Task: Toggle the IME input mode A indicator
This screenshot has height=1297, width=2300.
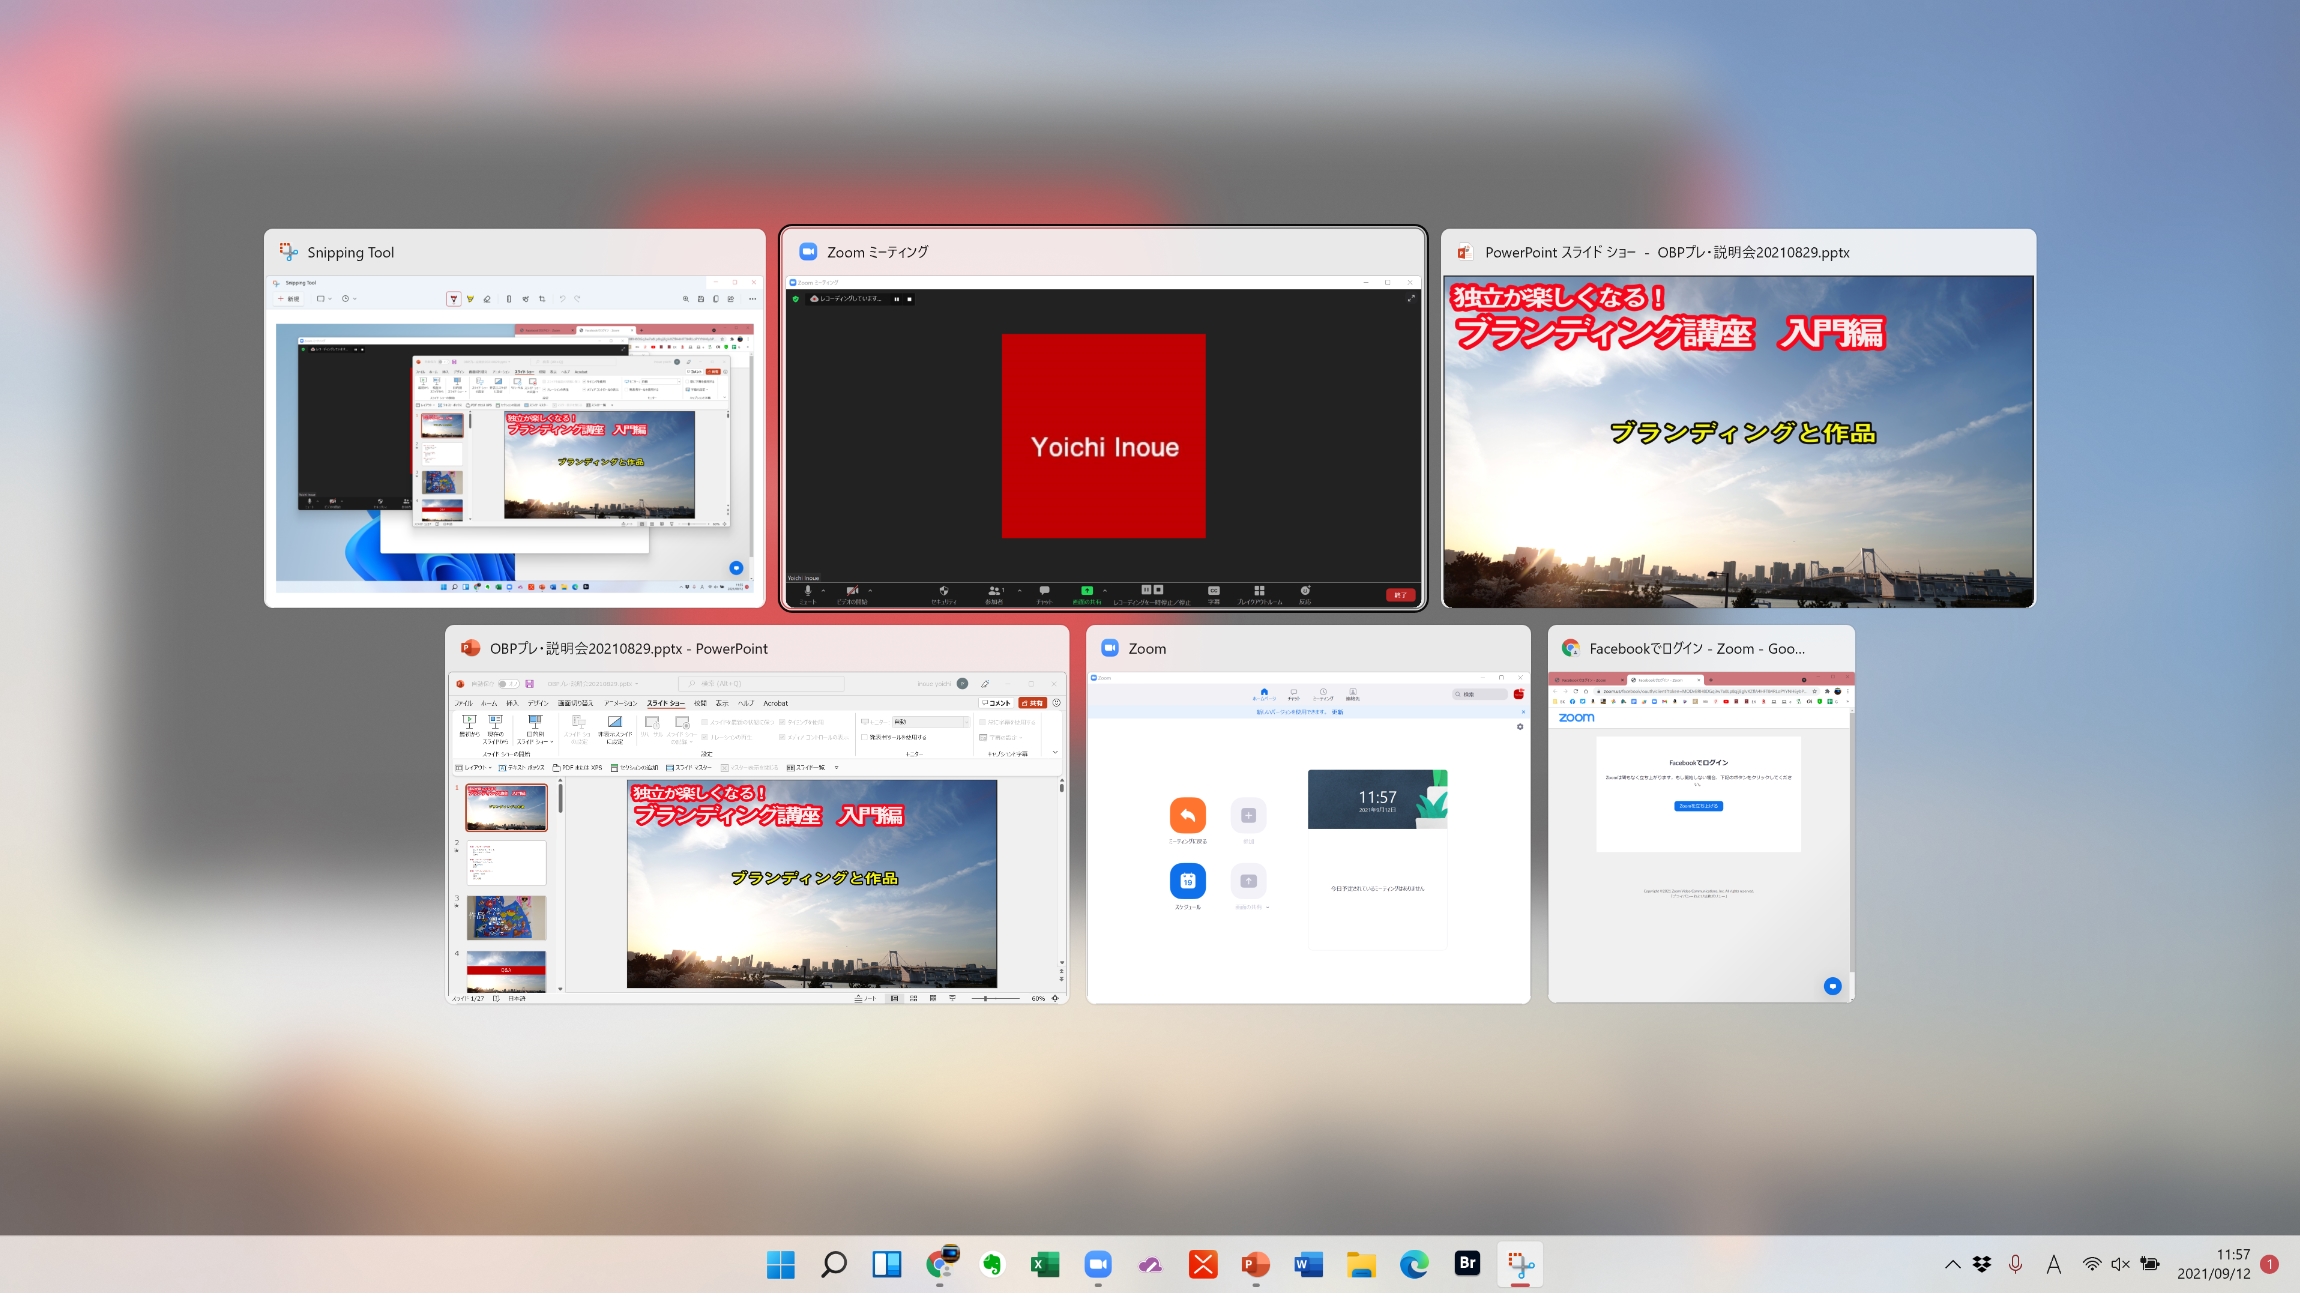Action: [x=2053, y=1265]
